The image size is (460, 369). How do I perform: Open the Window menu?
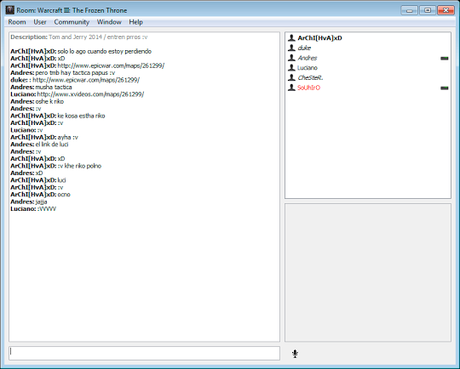pos(109,22)
